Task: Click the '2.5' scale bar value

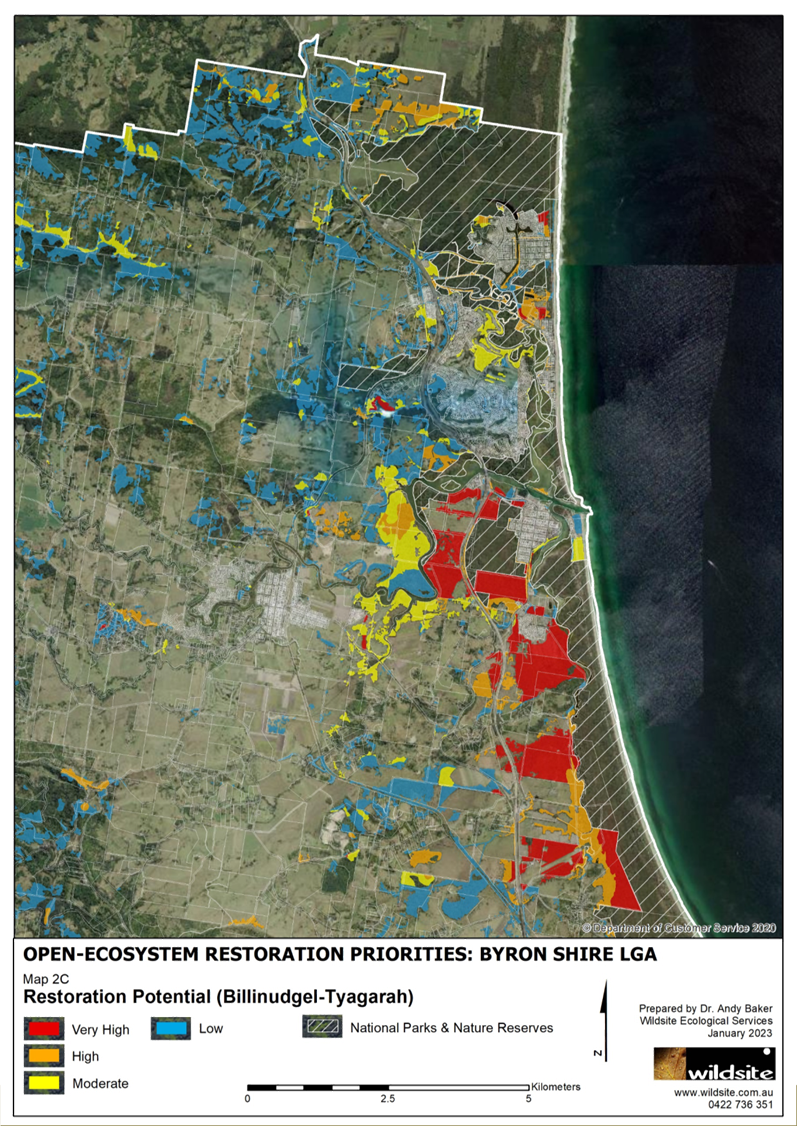Action: point(388,1099)
